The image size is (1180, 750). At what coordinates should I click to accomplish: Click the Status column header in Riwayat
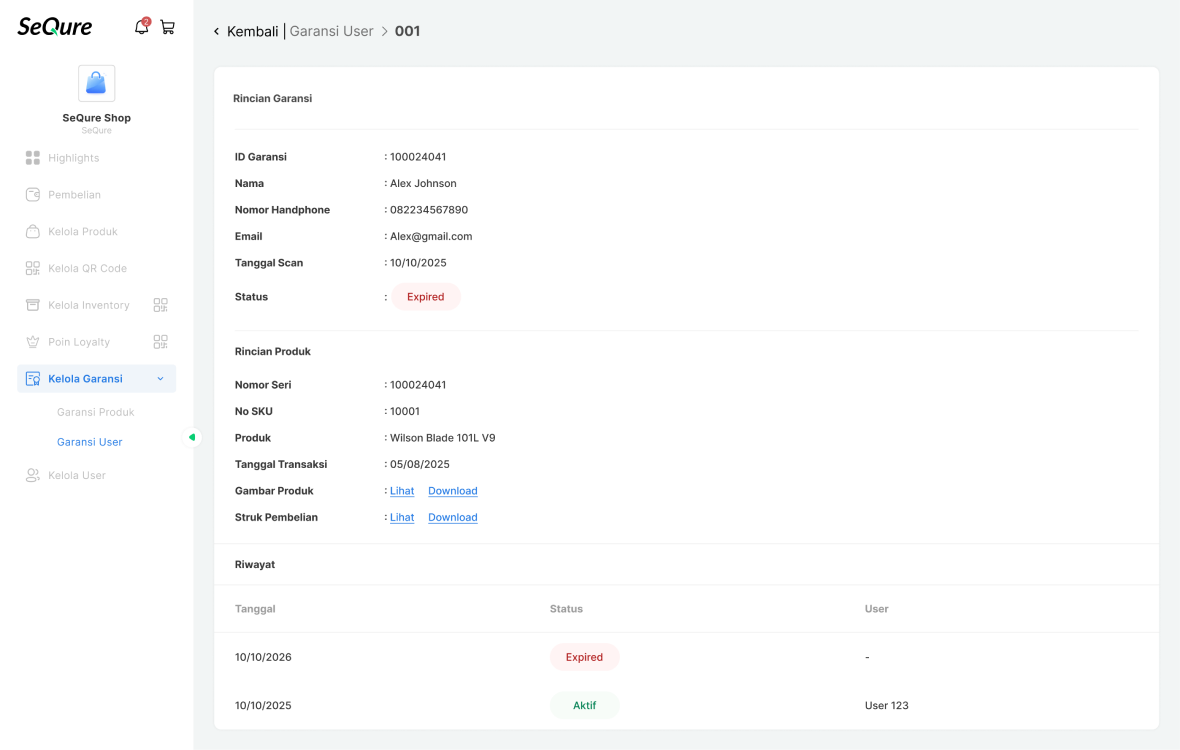click(x=567, y=609)
